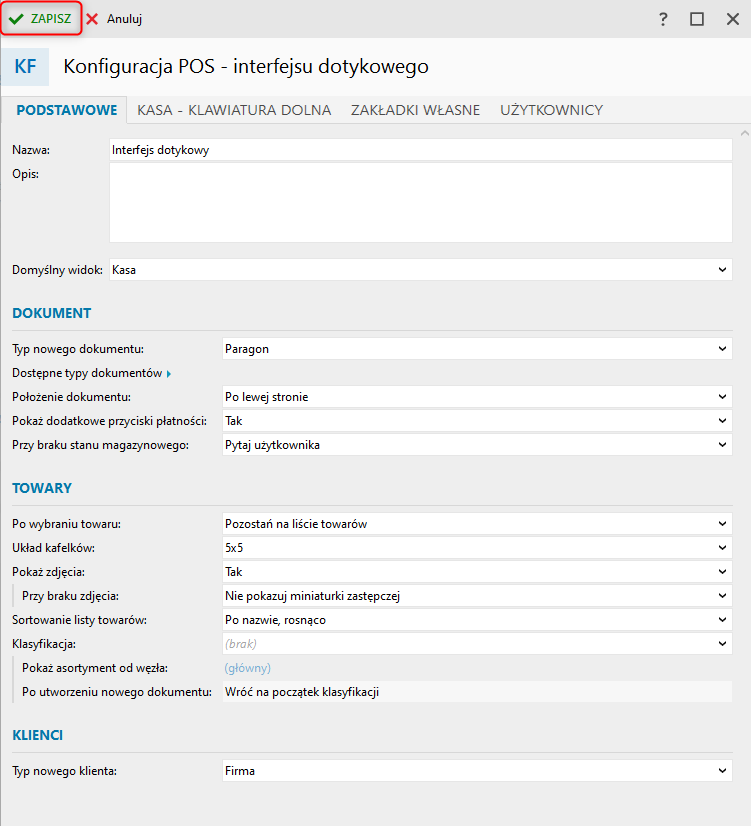Expand the Układ kafelków dropdown

point(477,548)
